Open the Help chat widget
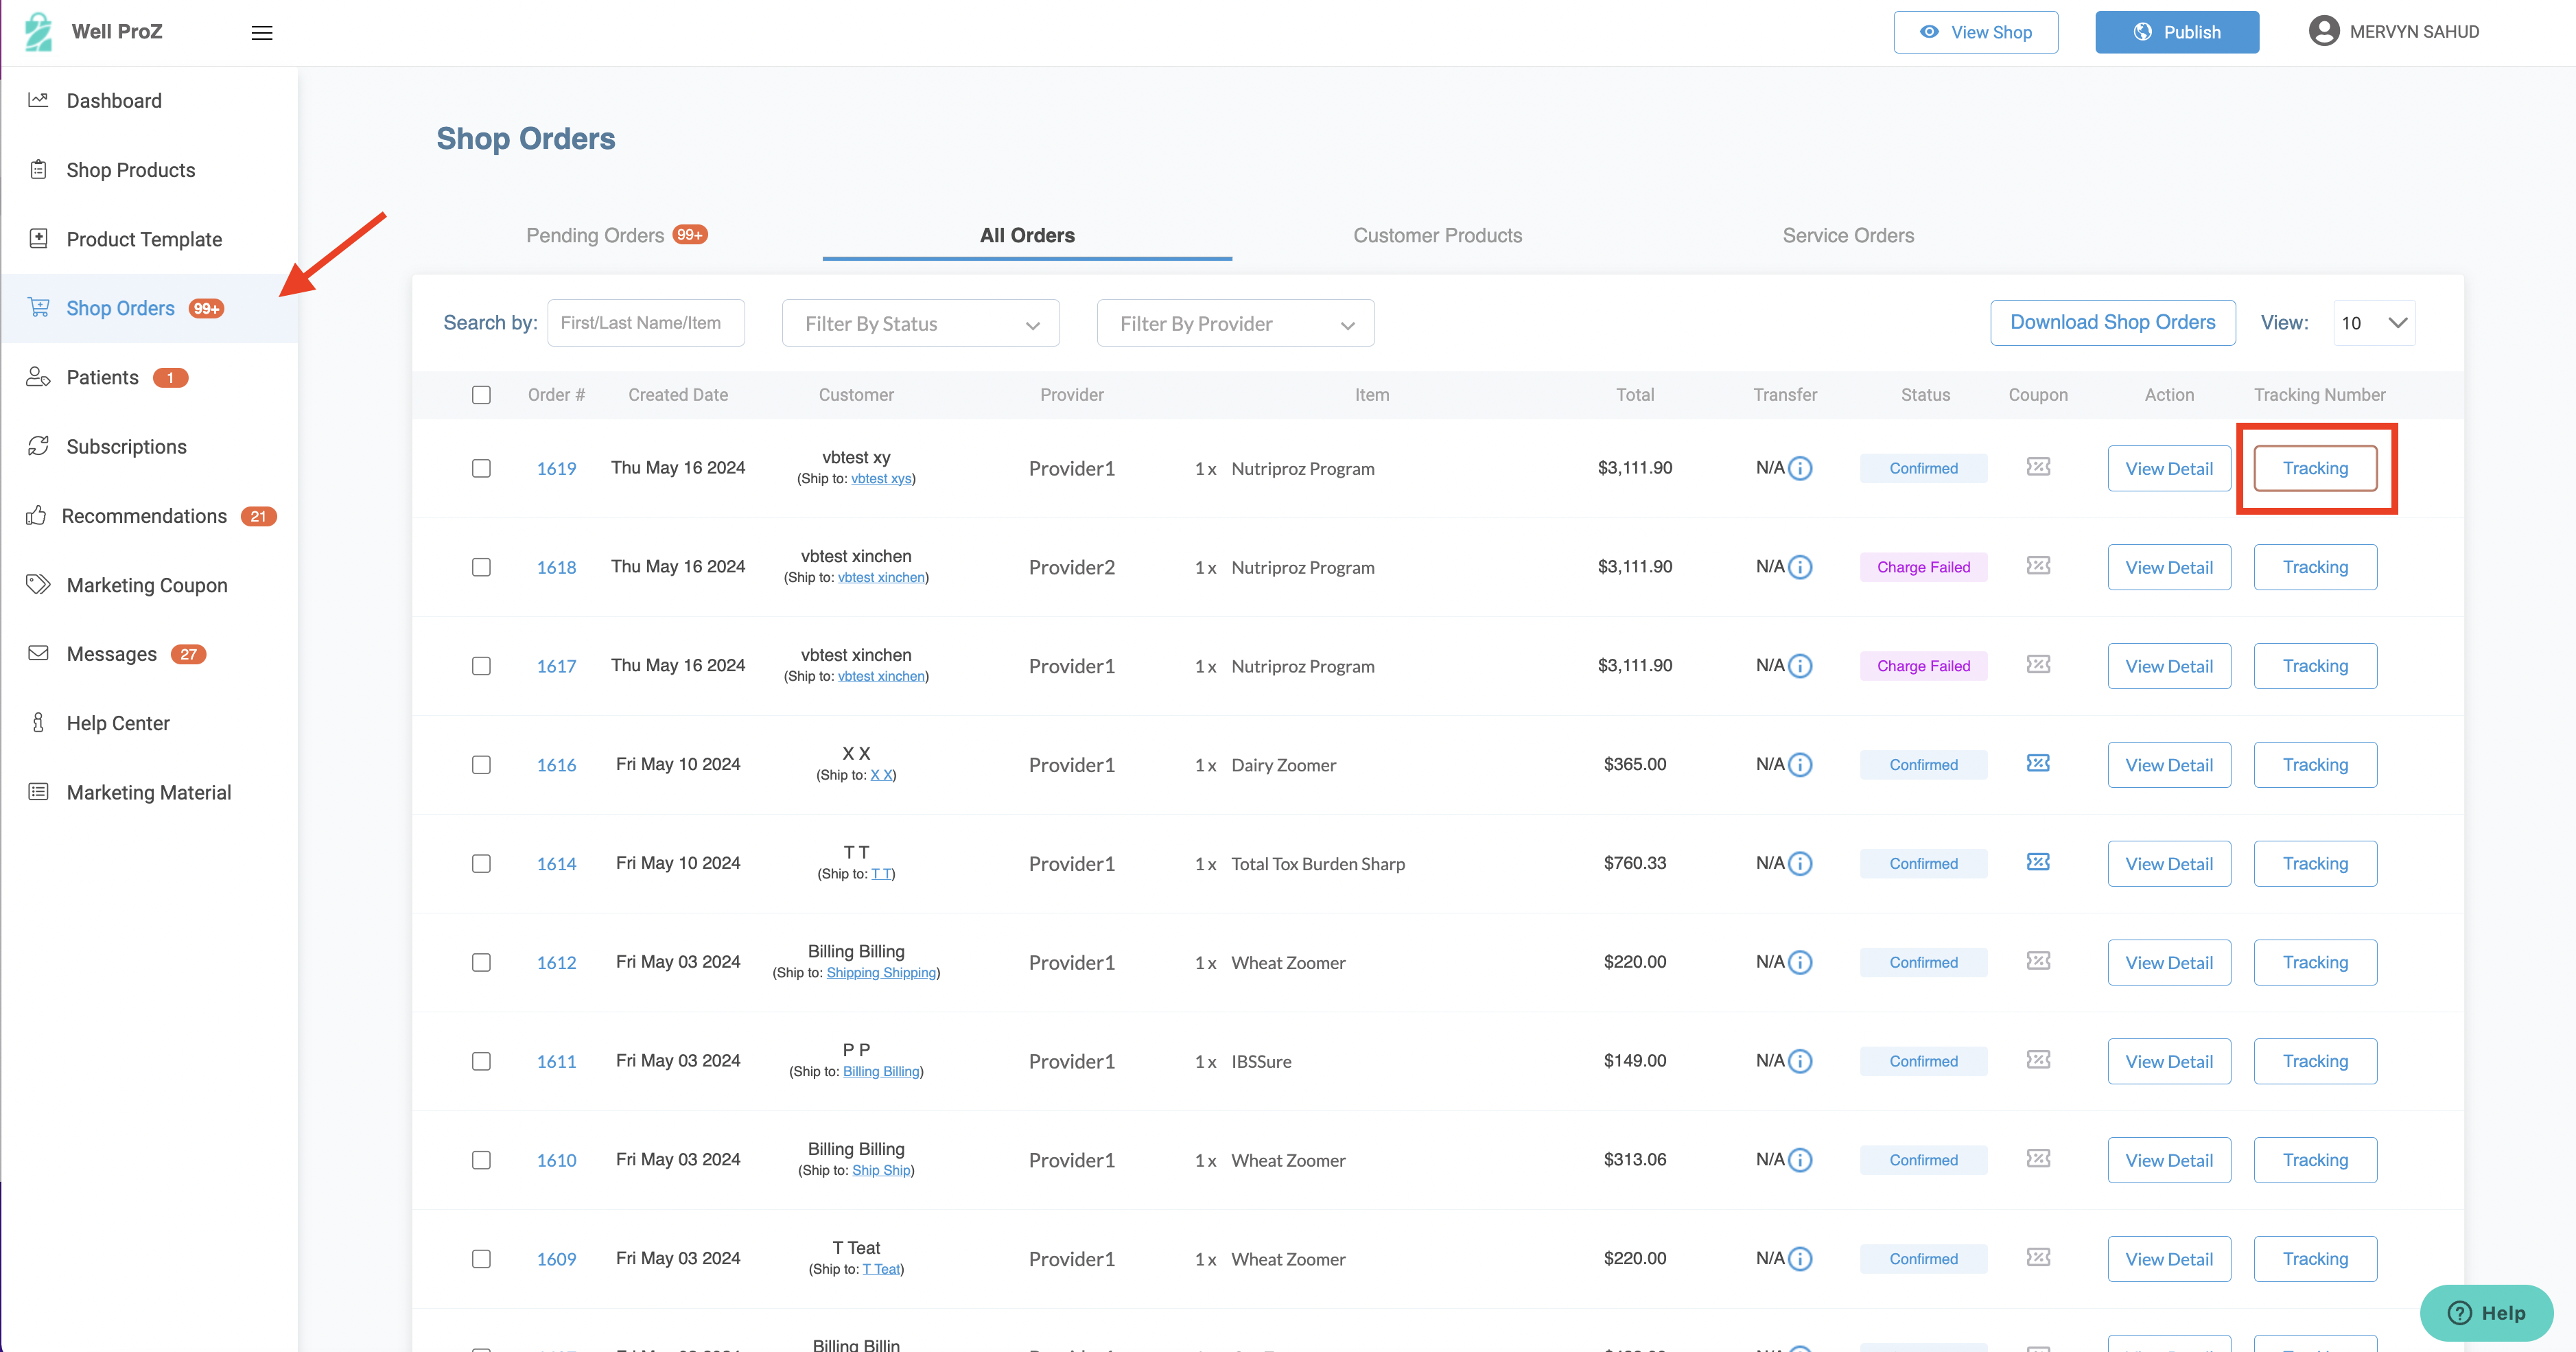The height and width of the screenshot is (1352, 2576). pos(2486,1313)
